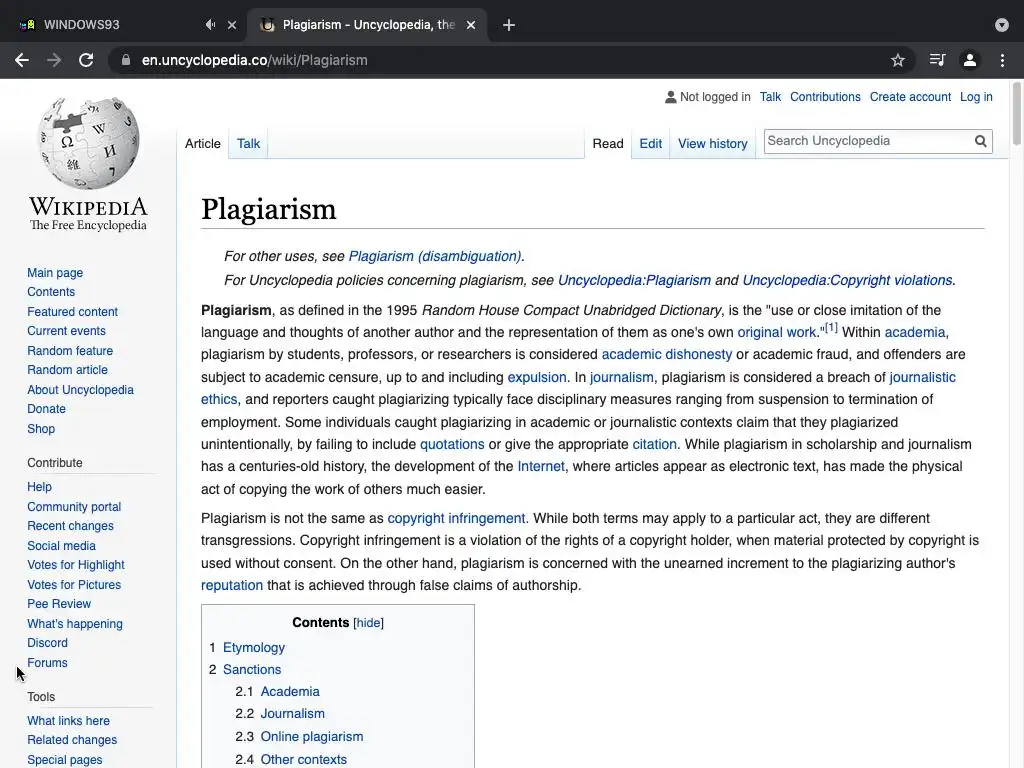
Task: Open Special pages link
Action: click(65, 760)
